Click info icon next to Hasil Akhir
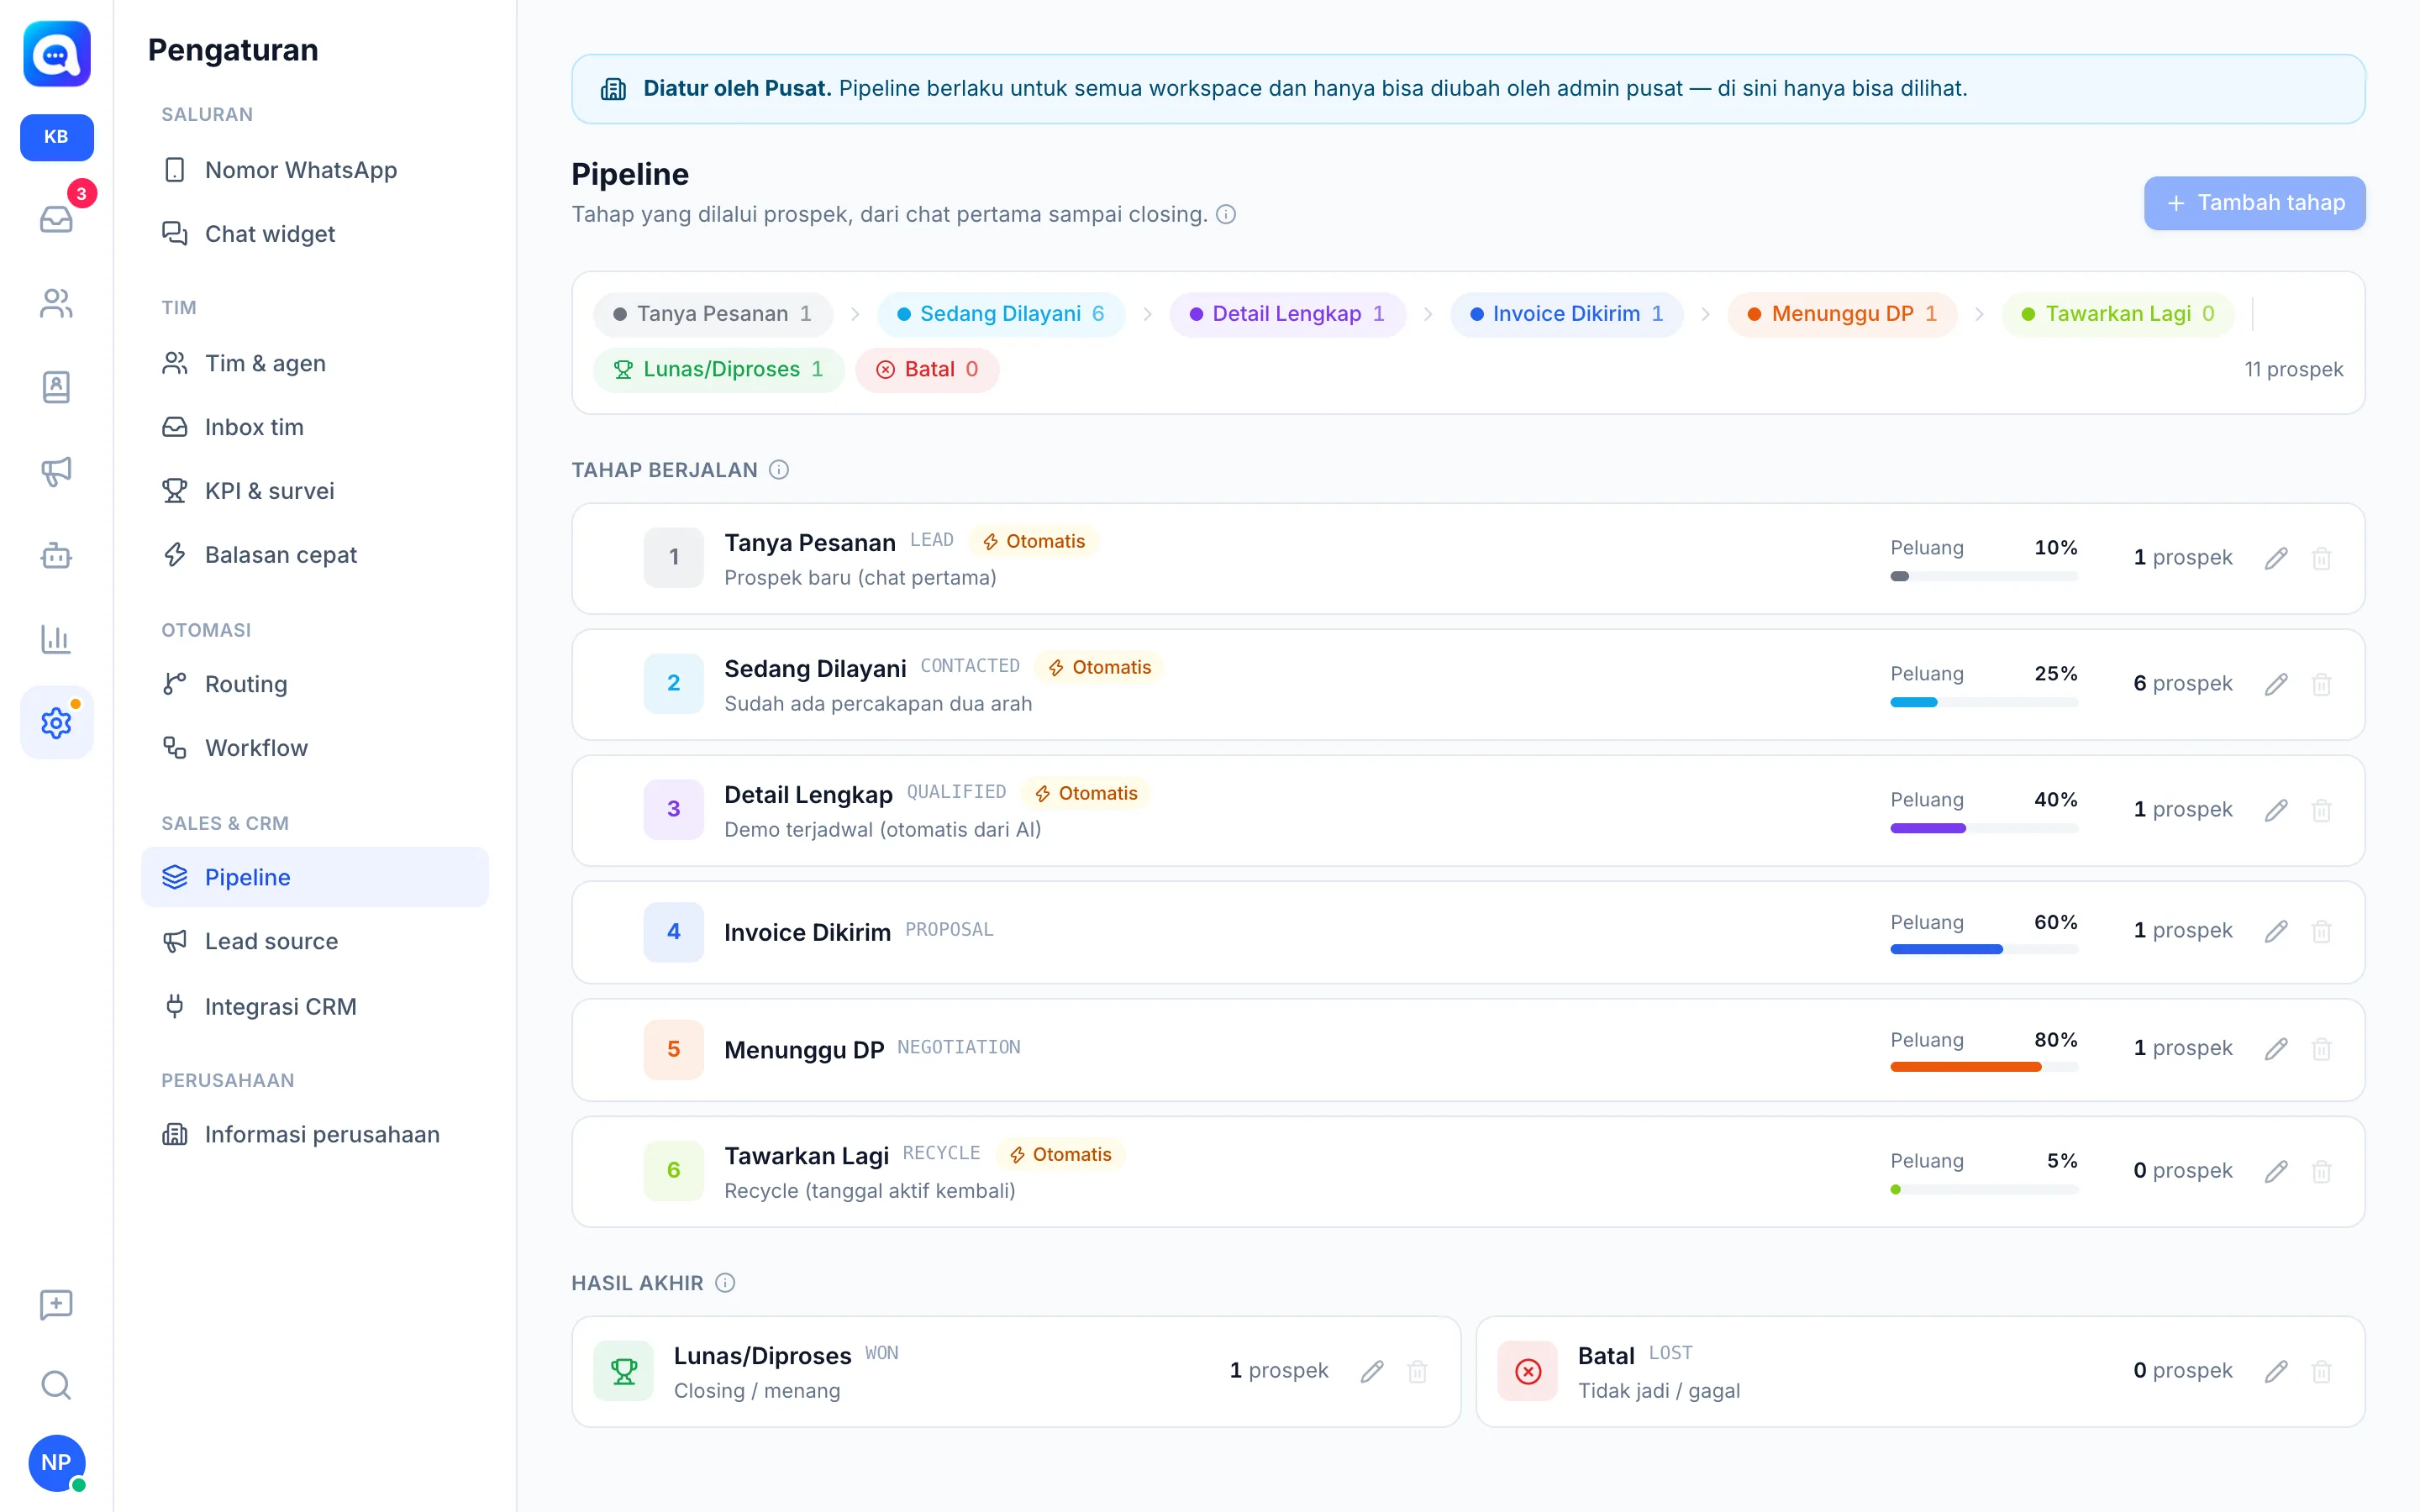Screen dimensions: 2420x1512 pyautogui.click(x=725, y=1283)
